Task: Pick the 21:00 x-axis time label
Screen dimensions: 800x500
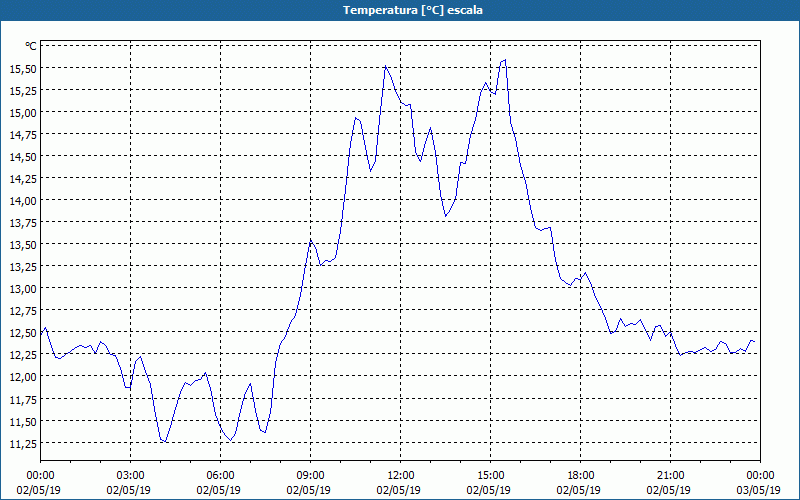Action: 670,476
